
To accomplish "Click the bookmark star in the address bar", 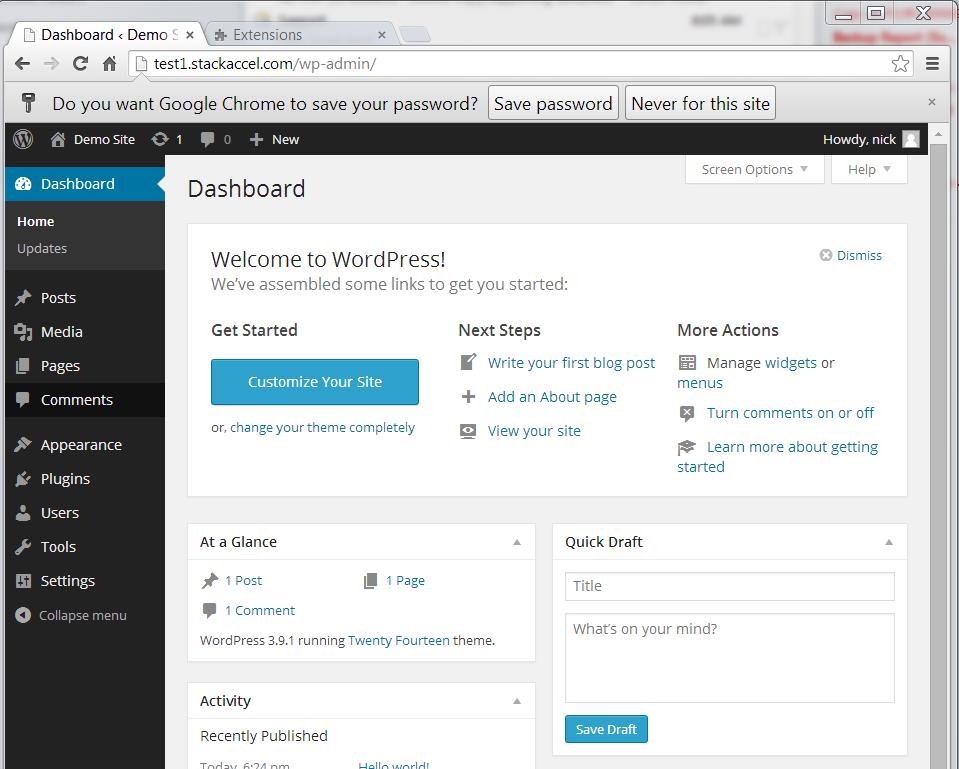I will (900, 62).
